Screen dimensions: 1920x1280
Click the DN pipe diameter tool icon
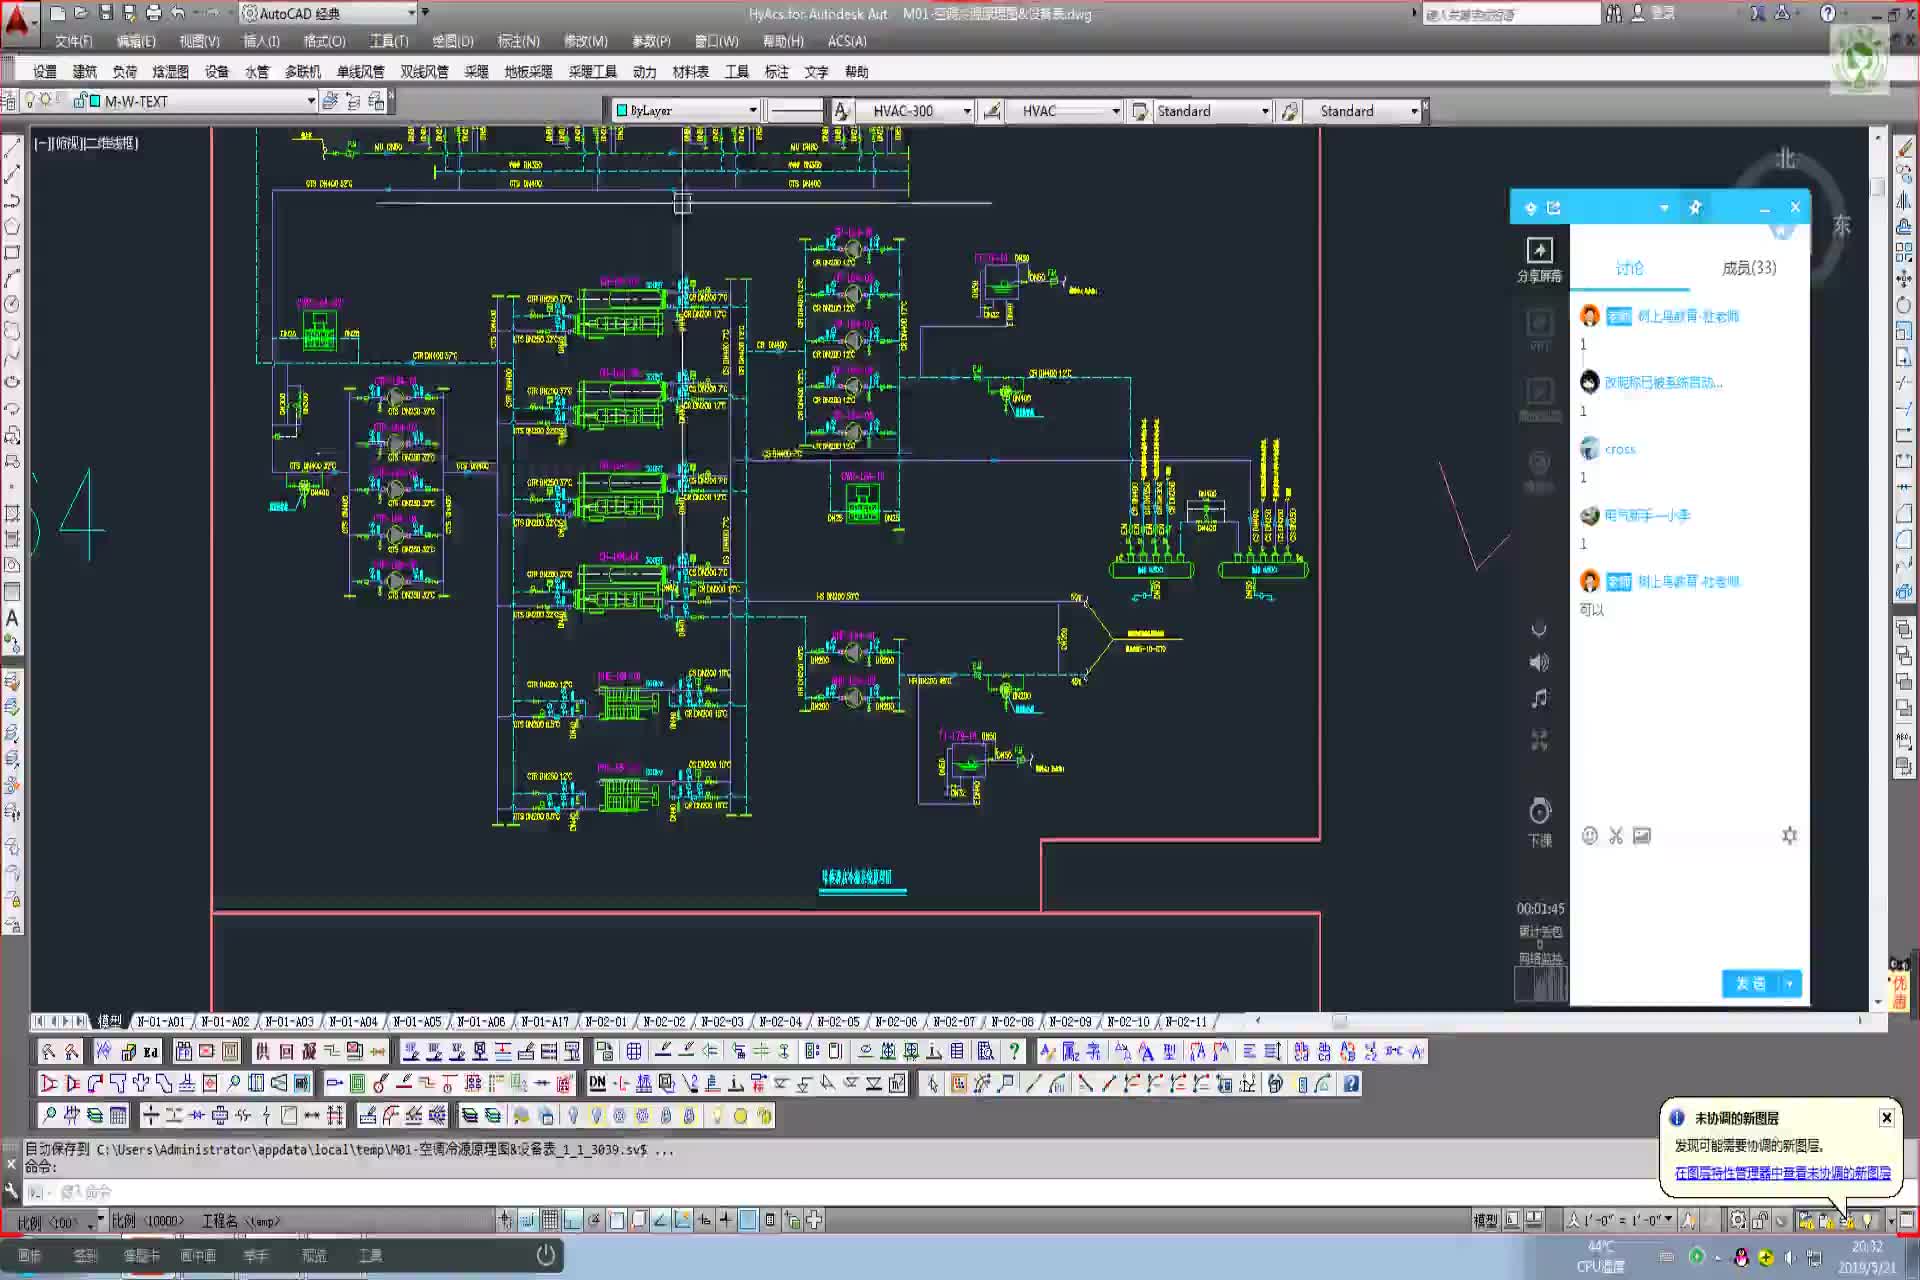tap(597, 1083)
